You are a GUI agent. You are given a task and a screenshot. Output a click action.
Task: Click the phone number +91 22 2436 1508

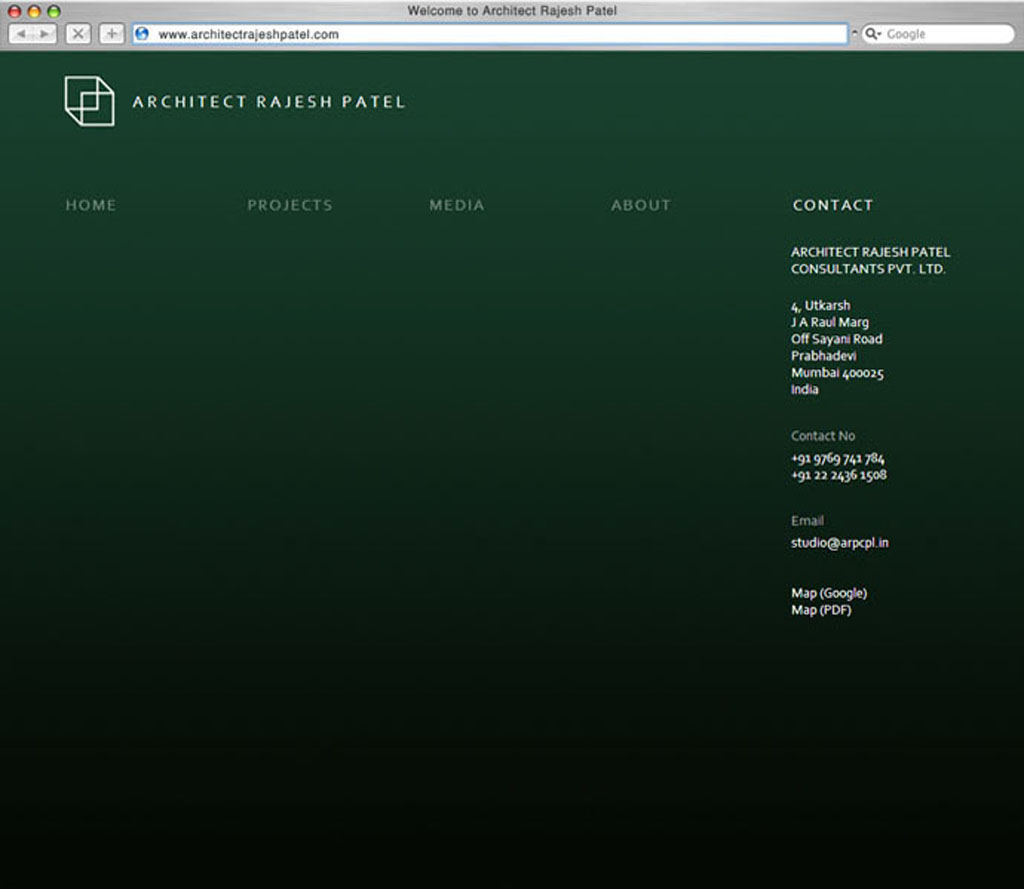coord(839,476)
